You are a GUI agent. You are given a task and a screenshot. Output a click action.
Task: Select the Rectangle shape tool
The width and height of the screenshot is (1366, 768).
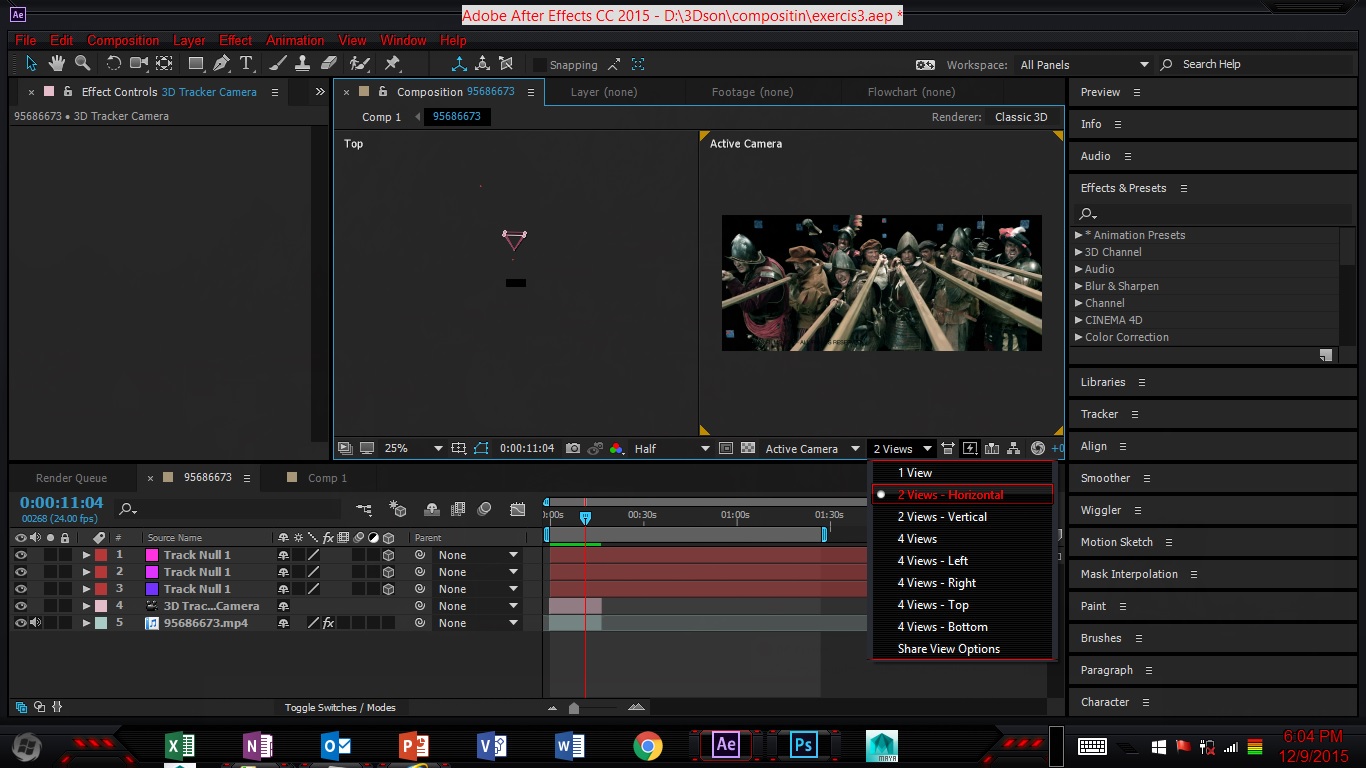tap(197, 63)
